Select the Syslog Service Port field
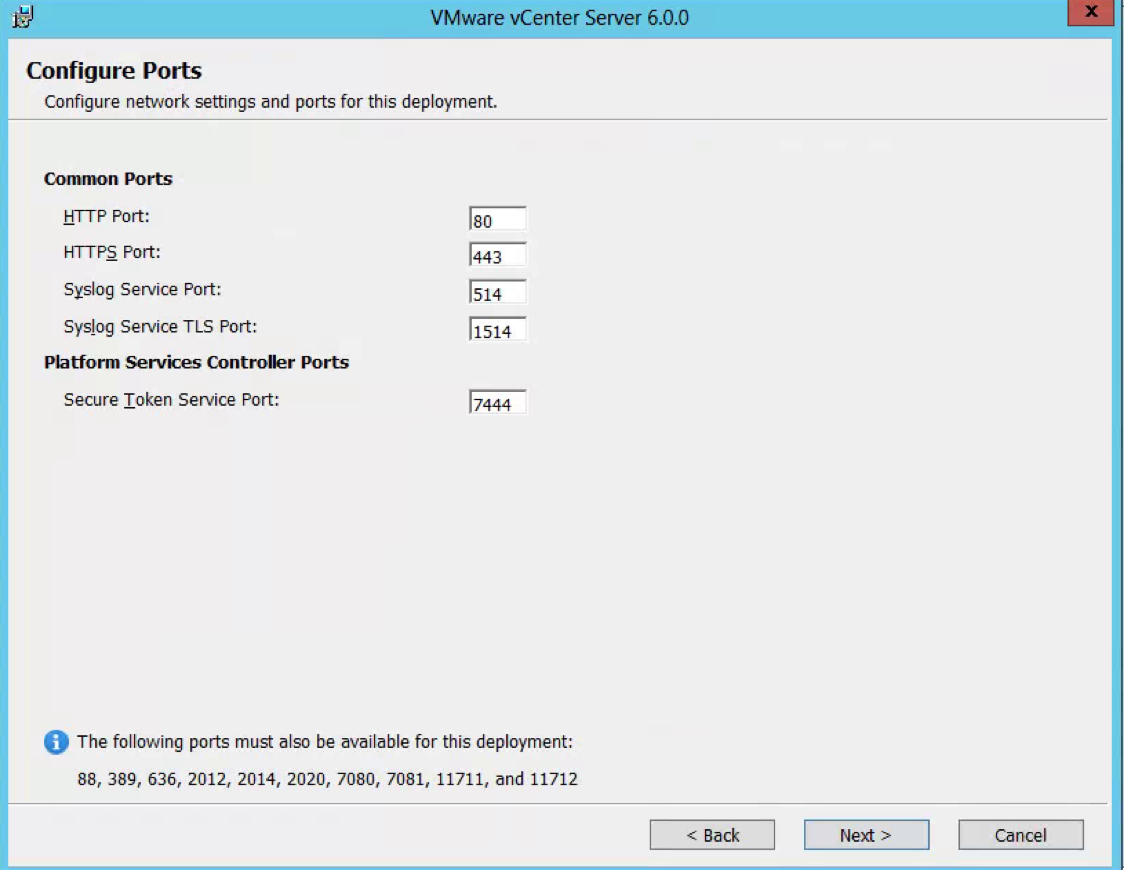Screen dimensions: 1124x870 [x=497, y=292]
